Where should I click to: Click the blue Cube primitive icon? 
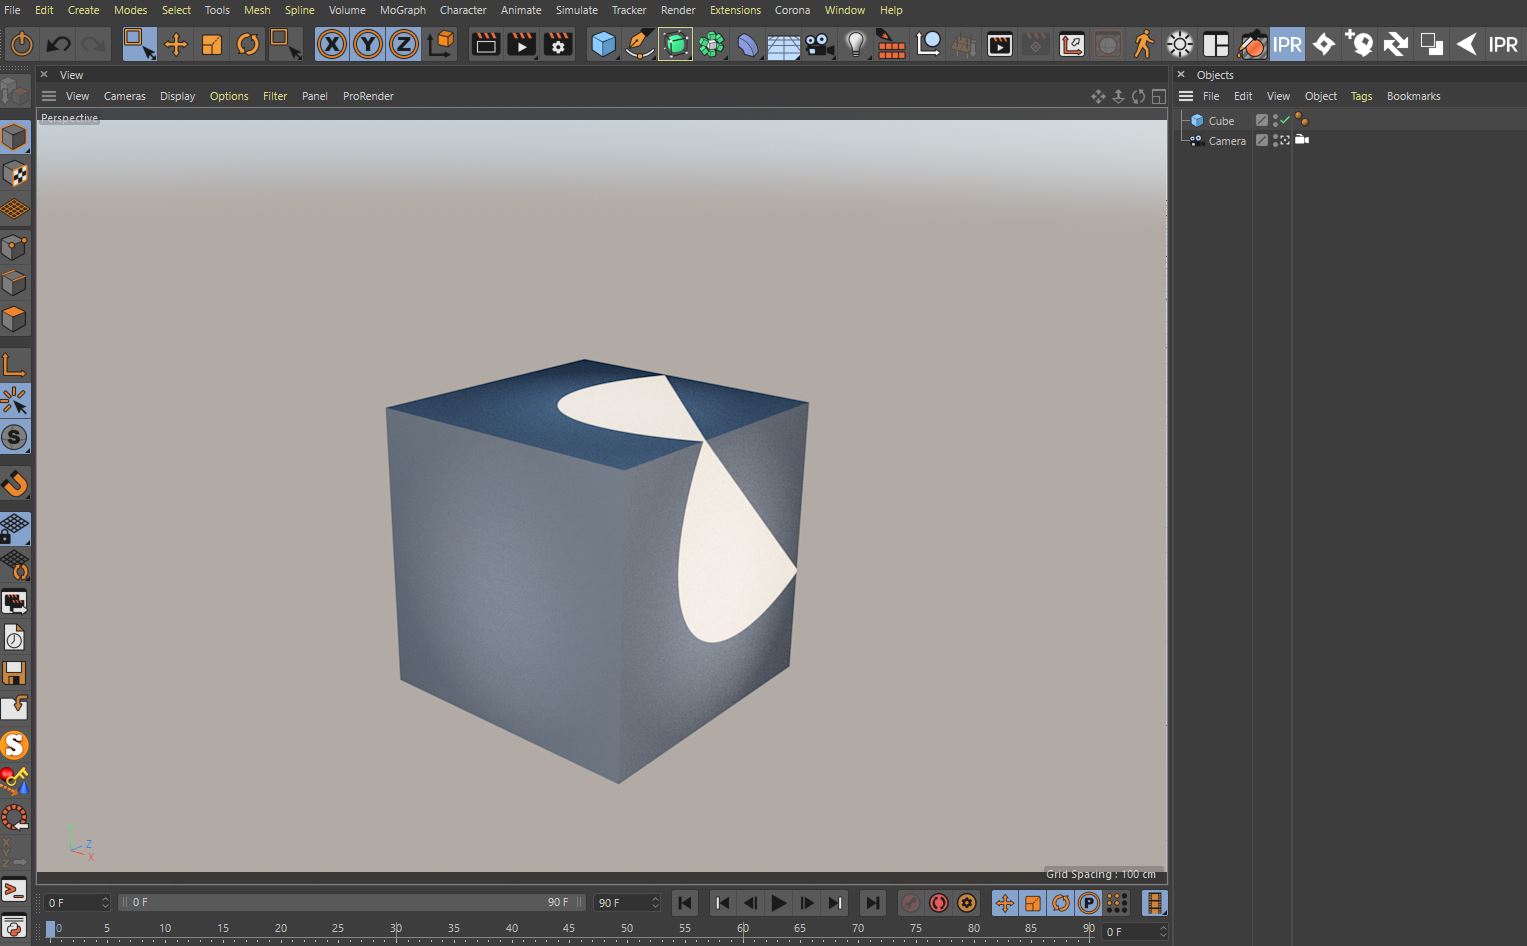point(603,44)
